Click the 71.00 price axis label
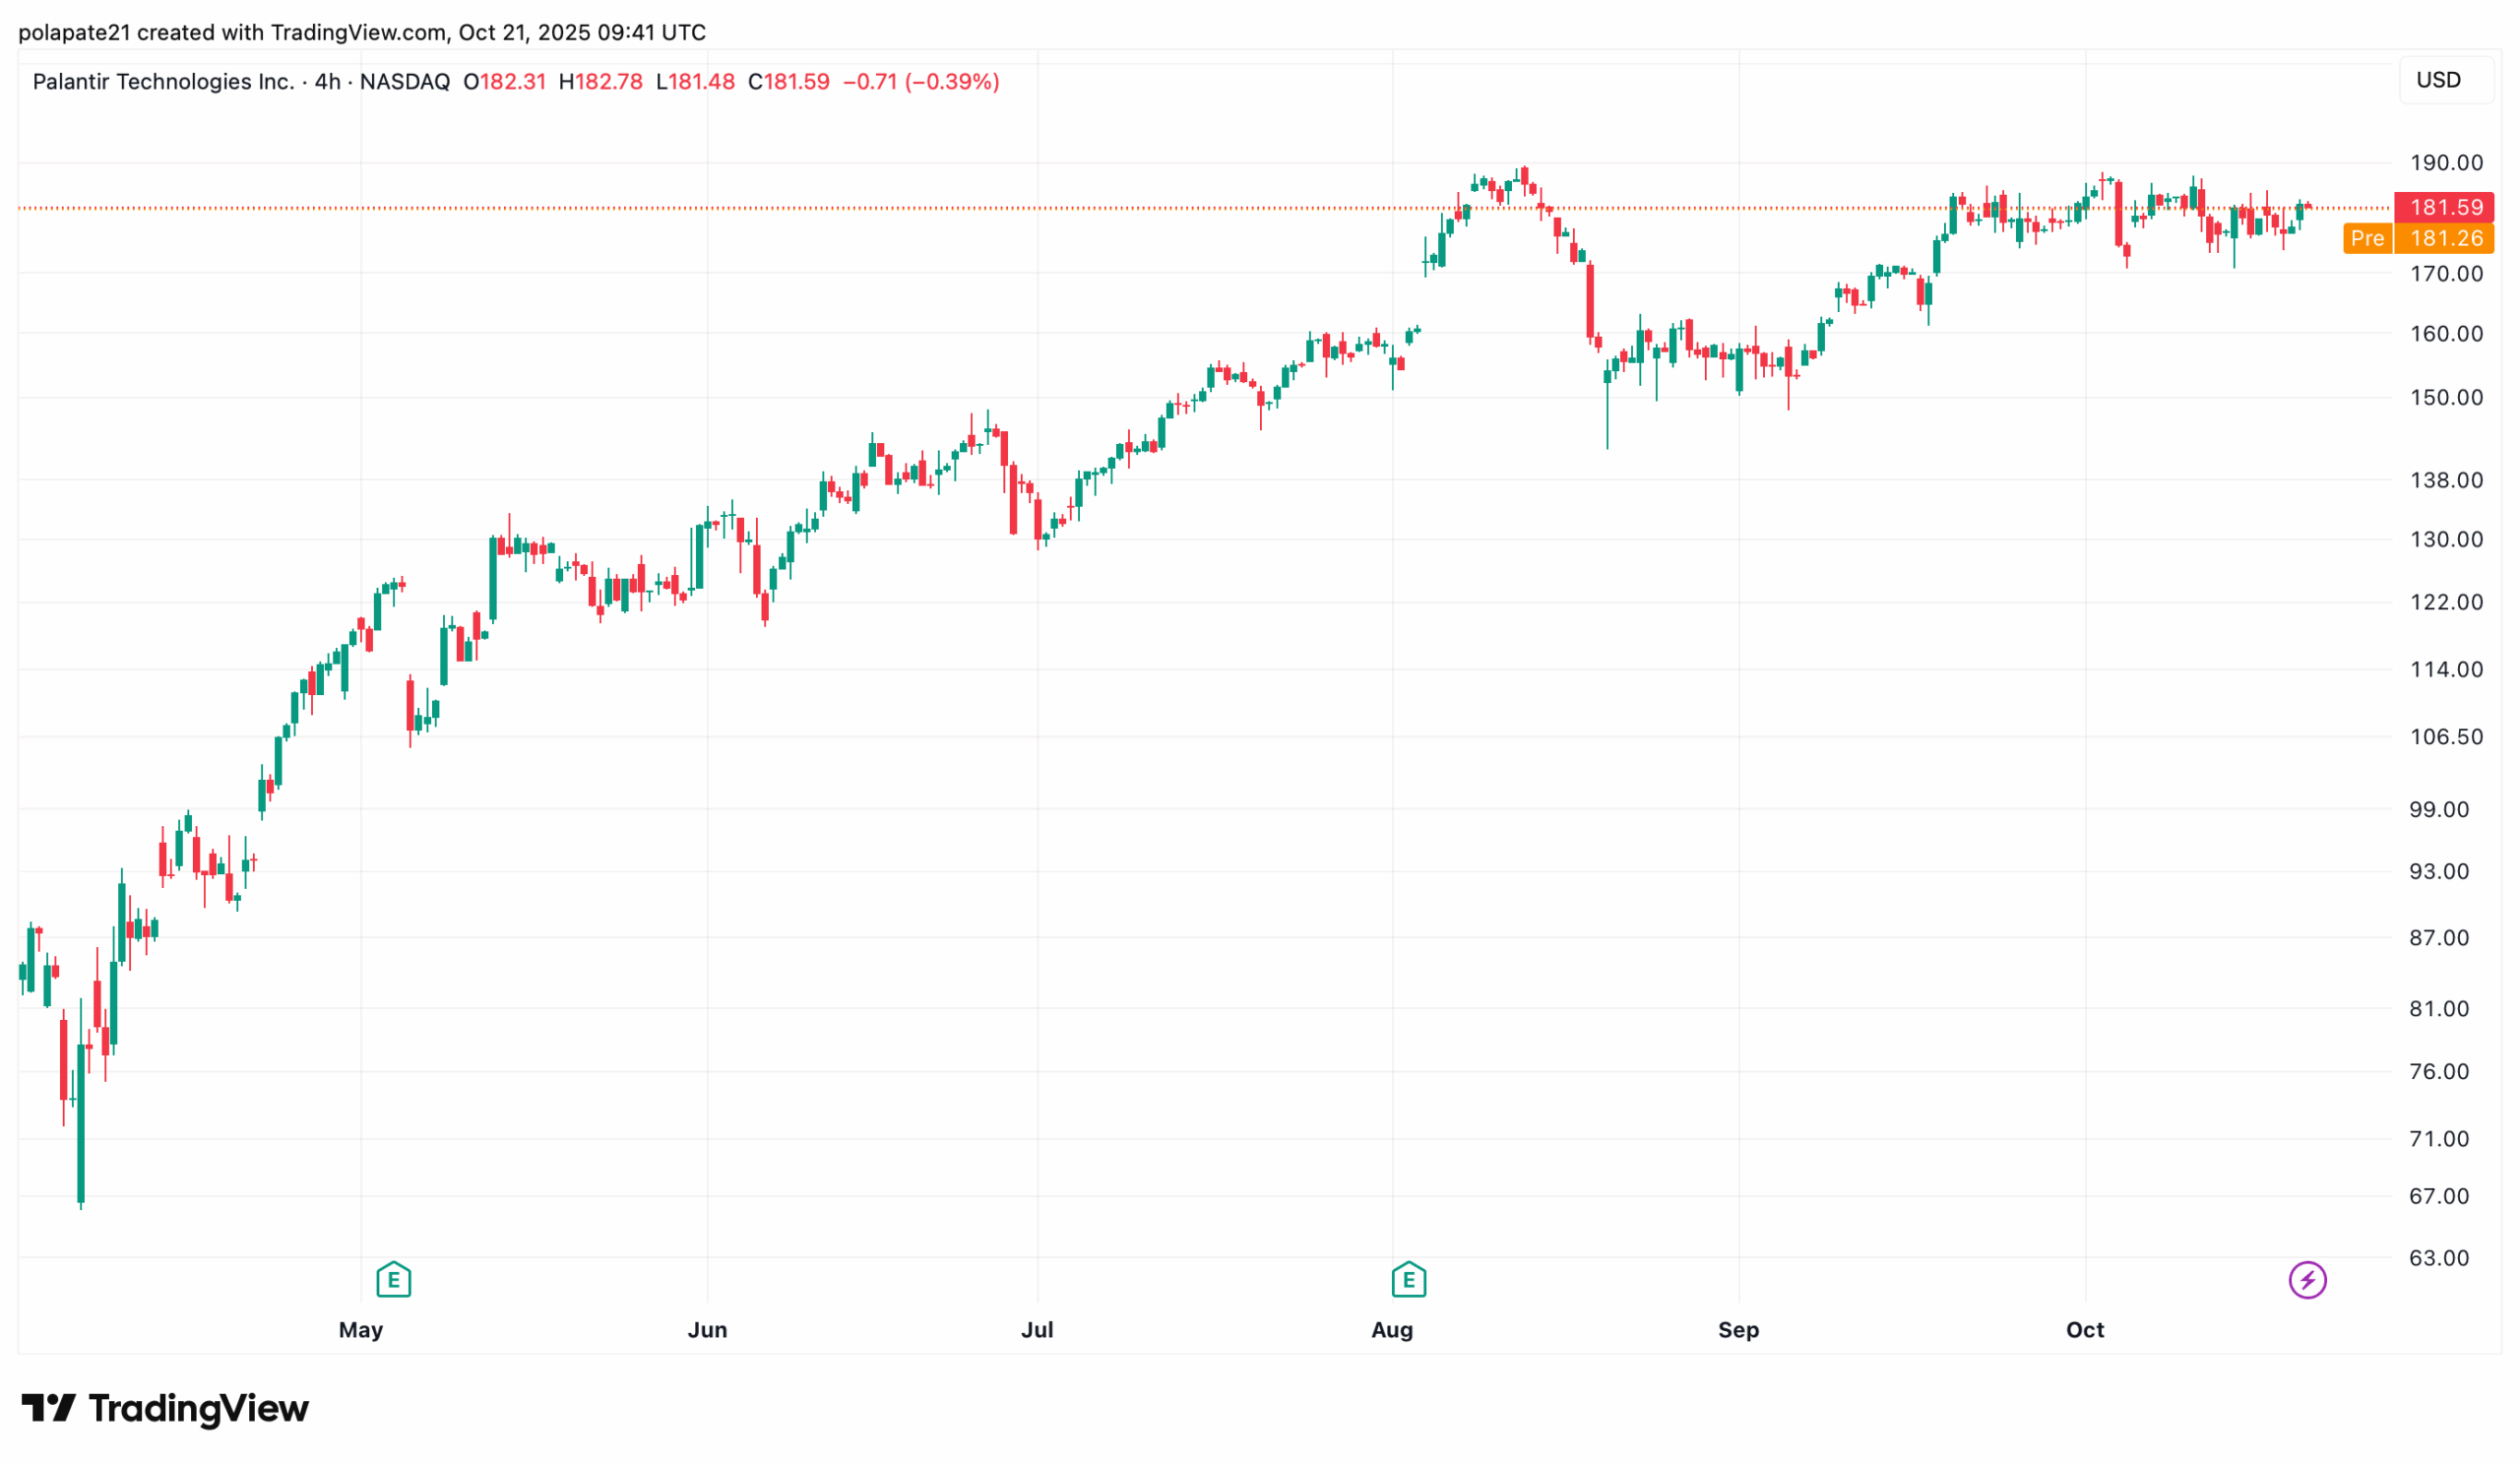 [x=2439, y=1139]
